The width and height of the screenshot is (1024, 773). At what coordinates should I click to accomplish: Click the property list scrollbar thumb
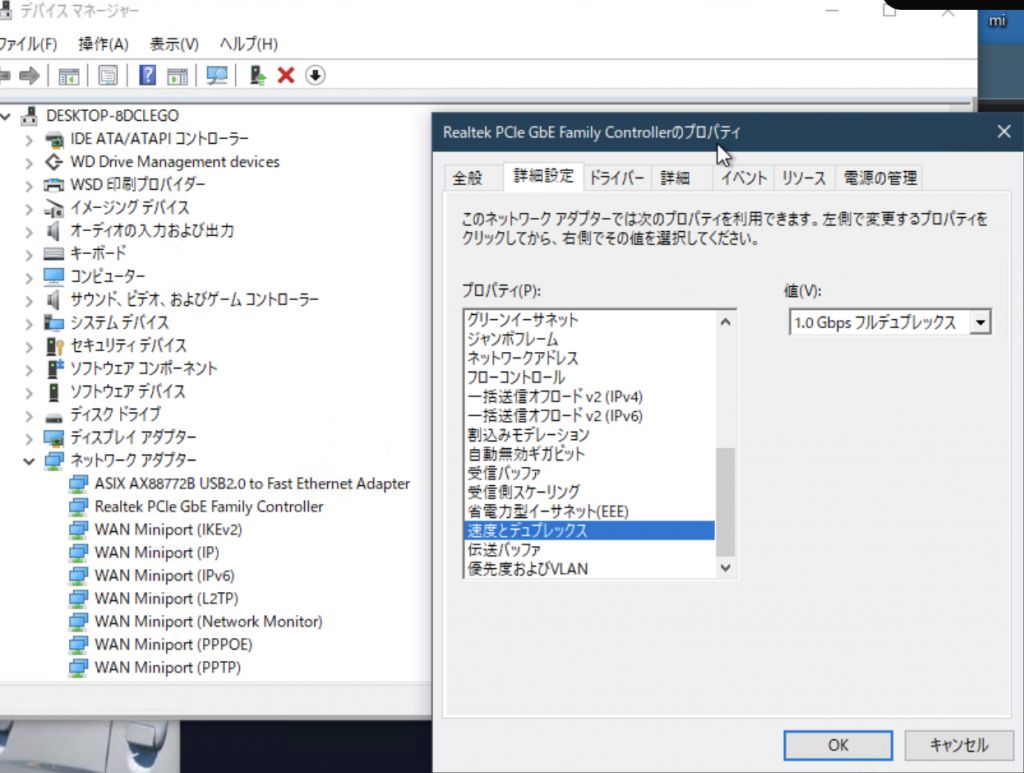tap(725, 501)
